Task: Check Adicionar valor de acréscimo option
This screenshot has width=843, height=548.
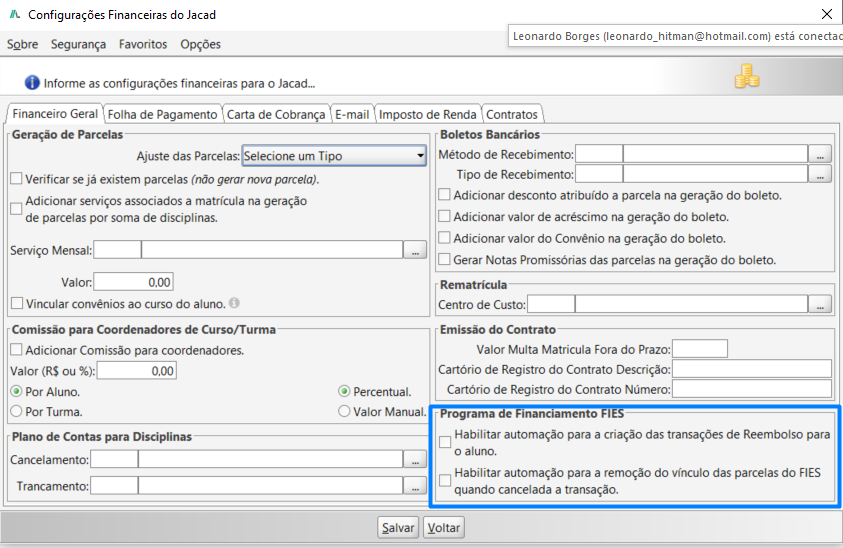Action: [444, 216]
